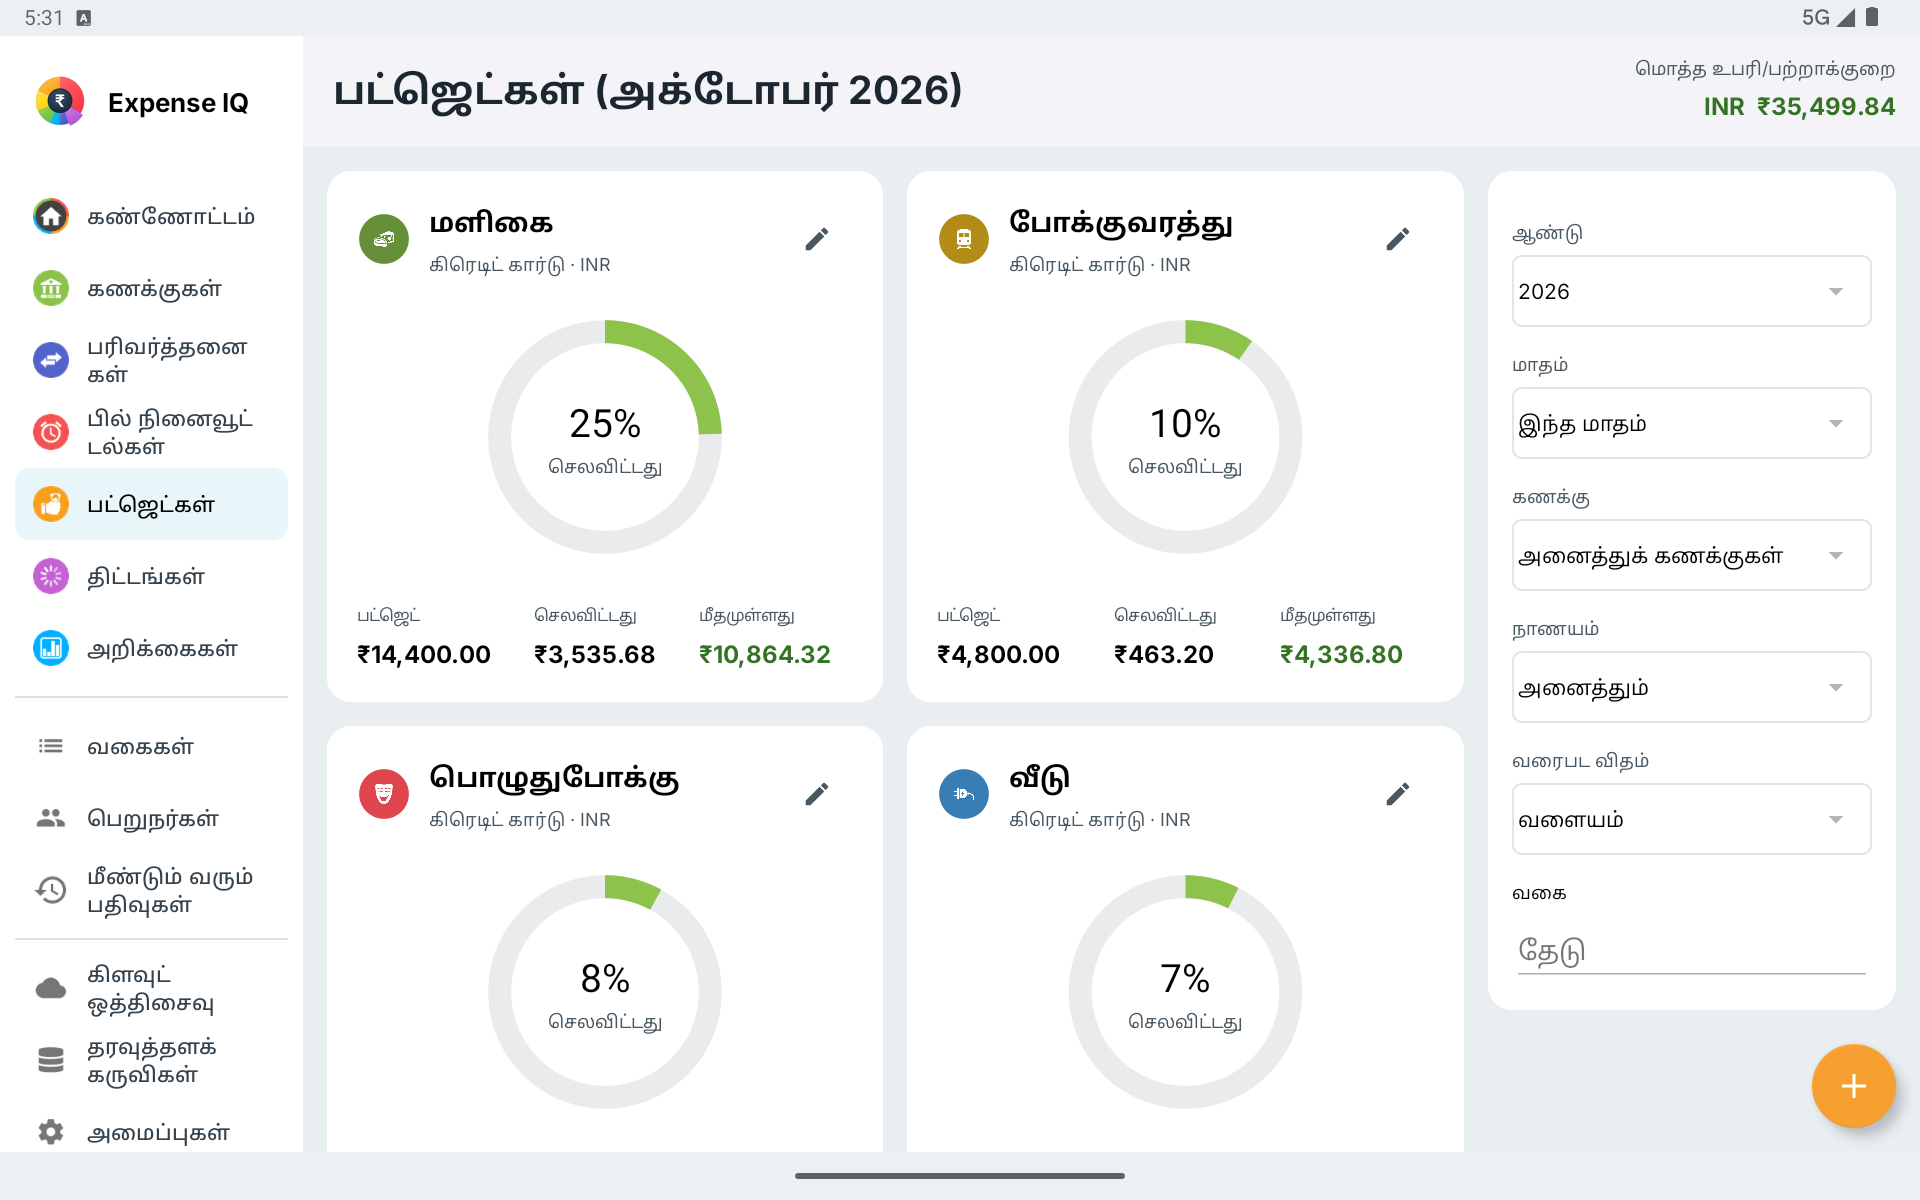The height and width of the screenshot is (1200, 1920).
Task: Open பரிவர்த்தனைகள் transfer icon in sidebar
Action: coord(51,360)
